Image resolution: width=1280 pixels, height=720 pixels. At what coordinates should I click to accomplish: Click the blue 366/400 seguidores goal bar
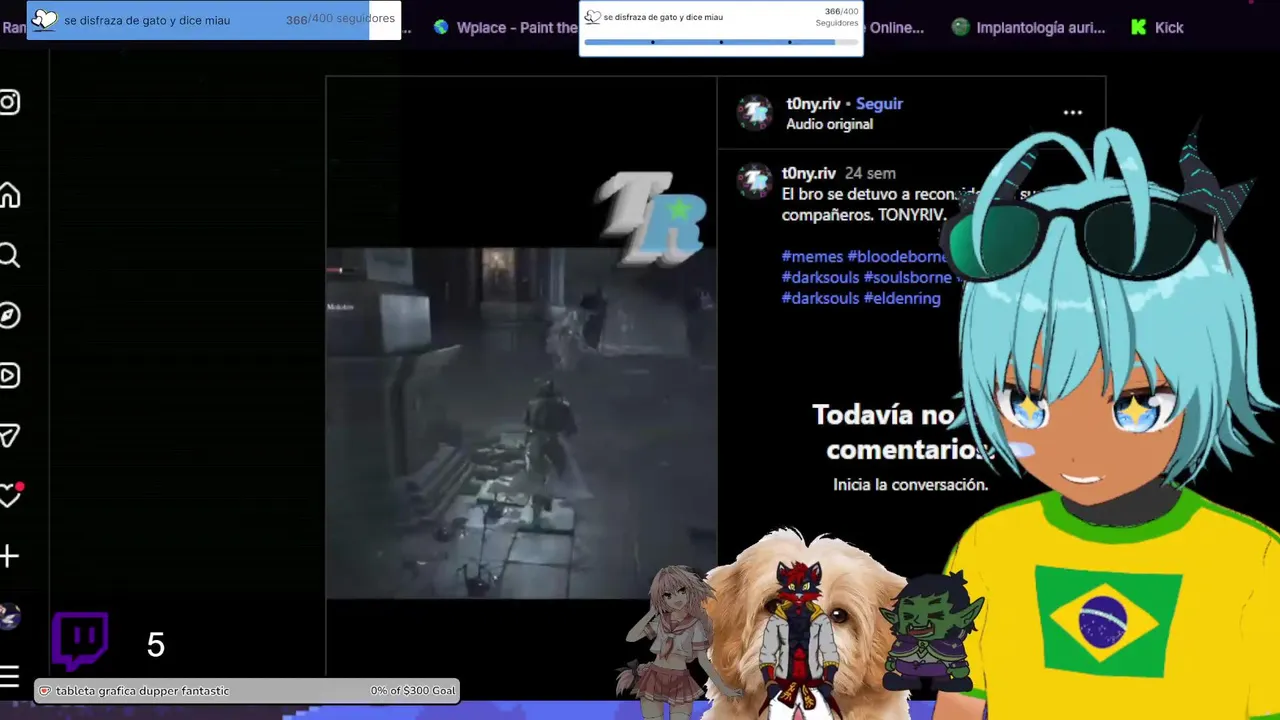[214, 19]
